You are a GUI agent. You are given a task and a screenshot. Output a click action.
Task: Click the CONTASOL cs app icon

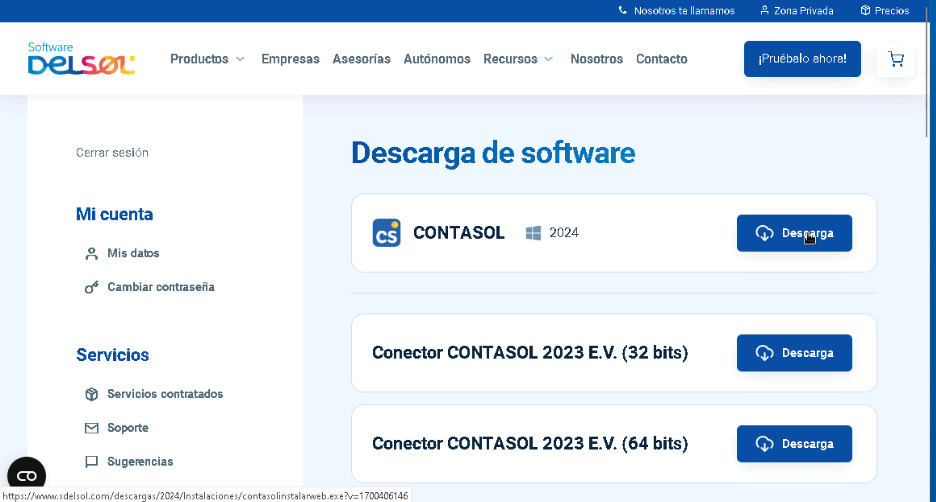point(386,233)
